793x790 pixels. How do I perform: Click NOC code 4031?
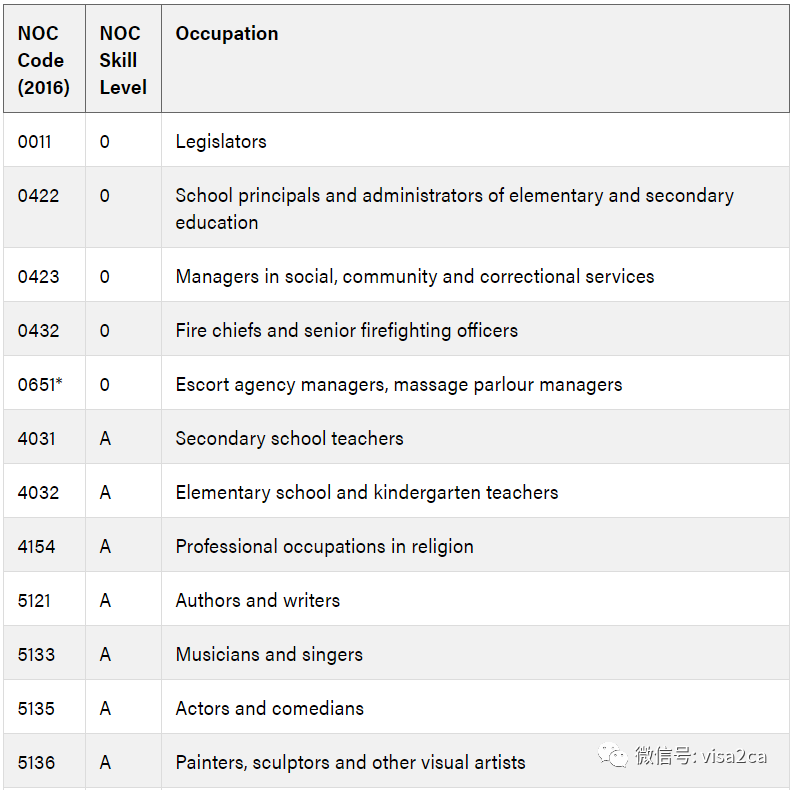36,438
